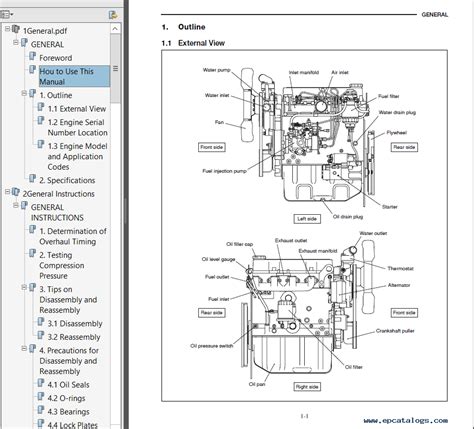Click the 'Oil level gauge' label
This screenshot has width=474, height=429.
coord(218,259)
